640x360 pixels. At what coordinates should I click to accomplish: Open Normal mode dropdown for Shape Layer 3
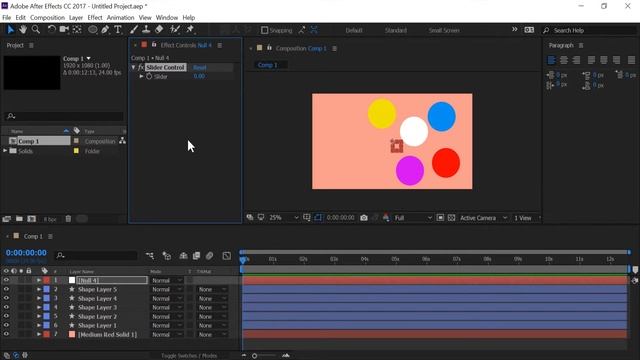[x=167, y=307]
